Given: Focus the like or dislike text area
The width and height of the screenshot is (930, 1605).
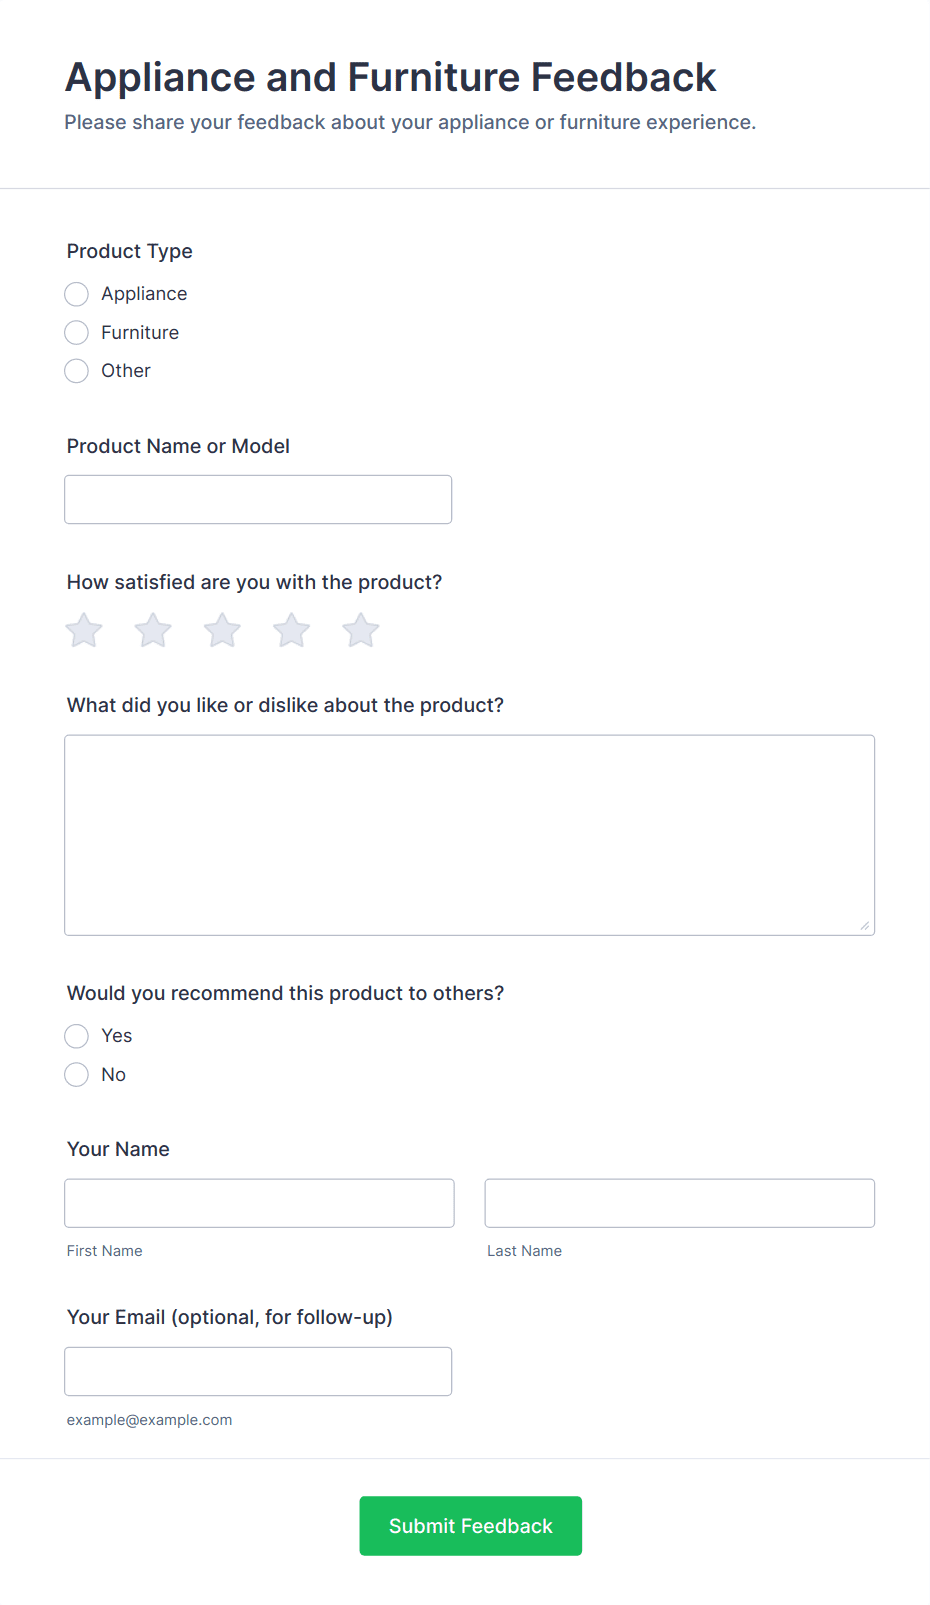Looking at the screenshot, I should tap(469, 835).
